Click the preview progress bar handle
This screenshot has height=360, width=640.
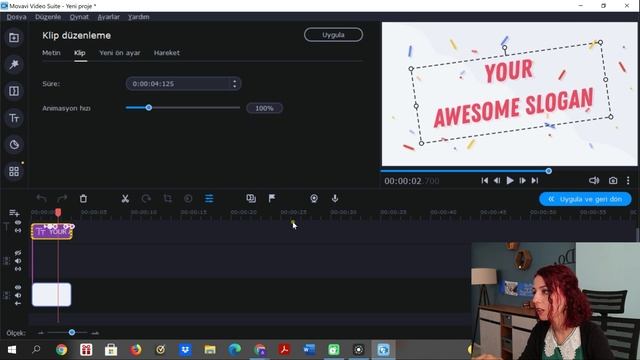(x=549, y=171)
